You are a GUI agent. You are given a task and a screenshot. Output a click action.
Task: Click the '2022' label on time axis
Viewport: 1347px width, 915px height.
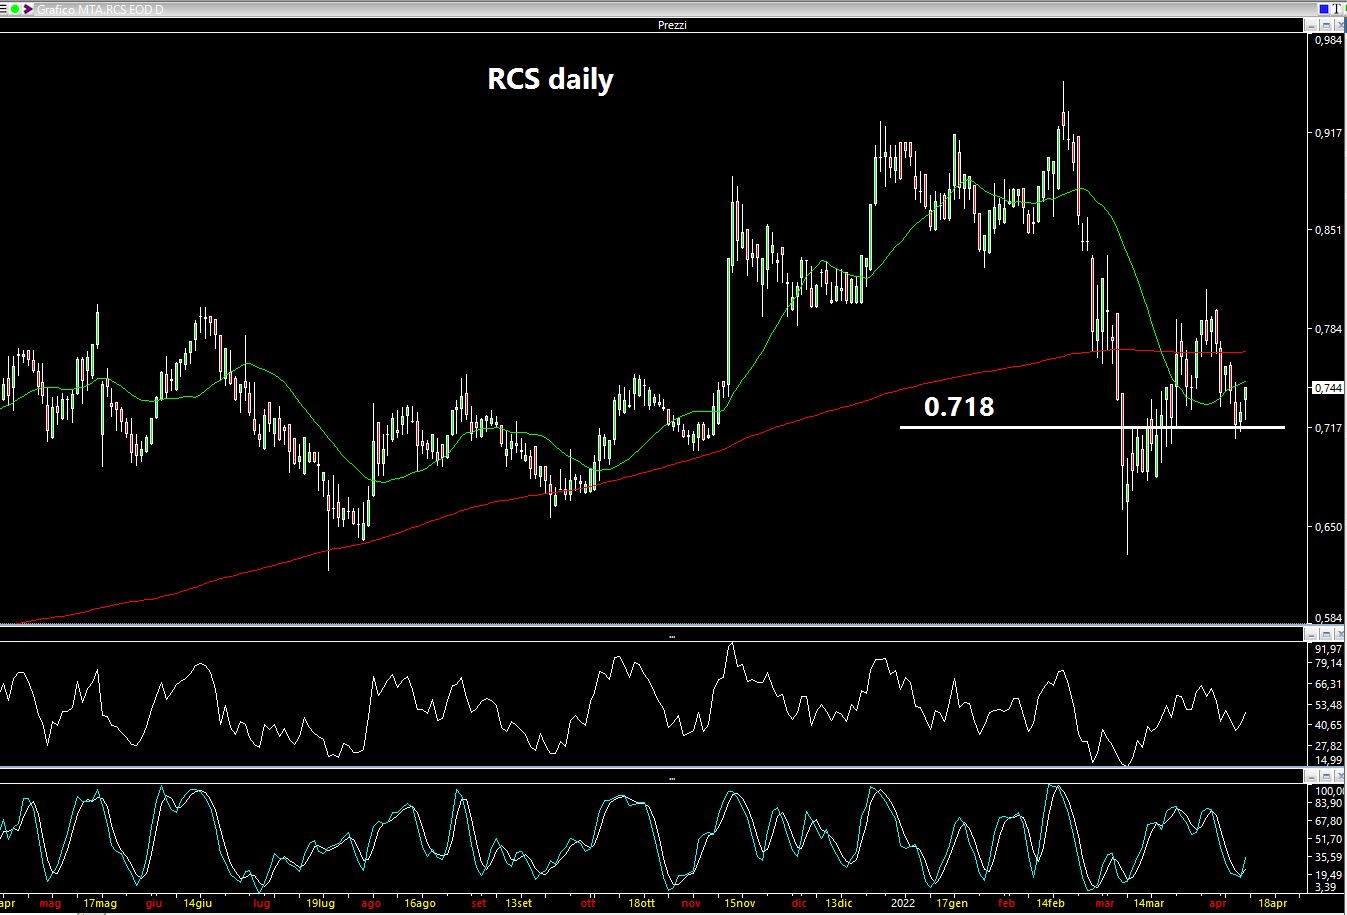coord(902,903)
